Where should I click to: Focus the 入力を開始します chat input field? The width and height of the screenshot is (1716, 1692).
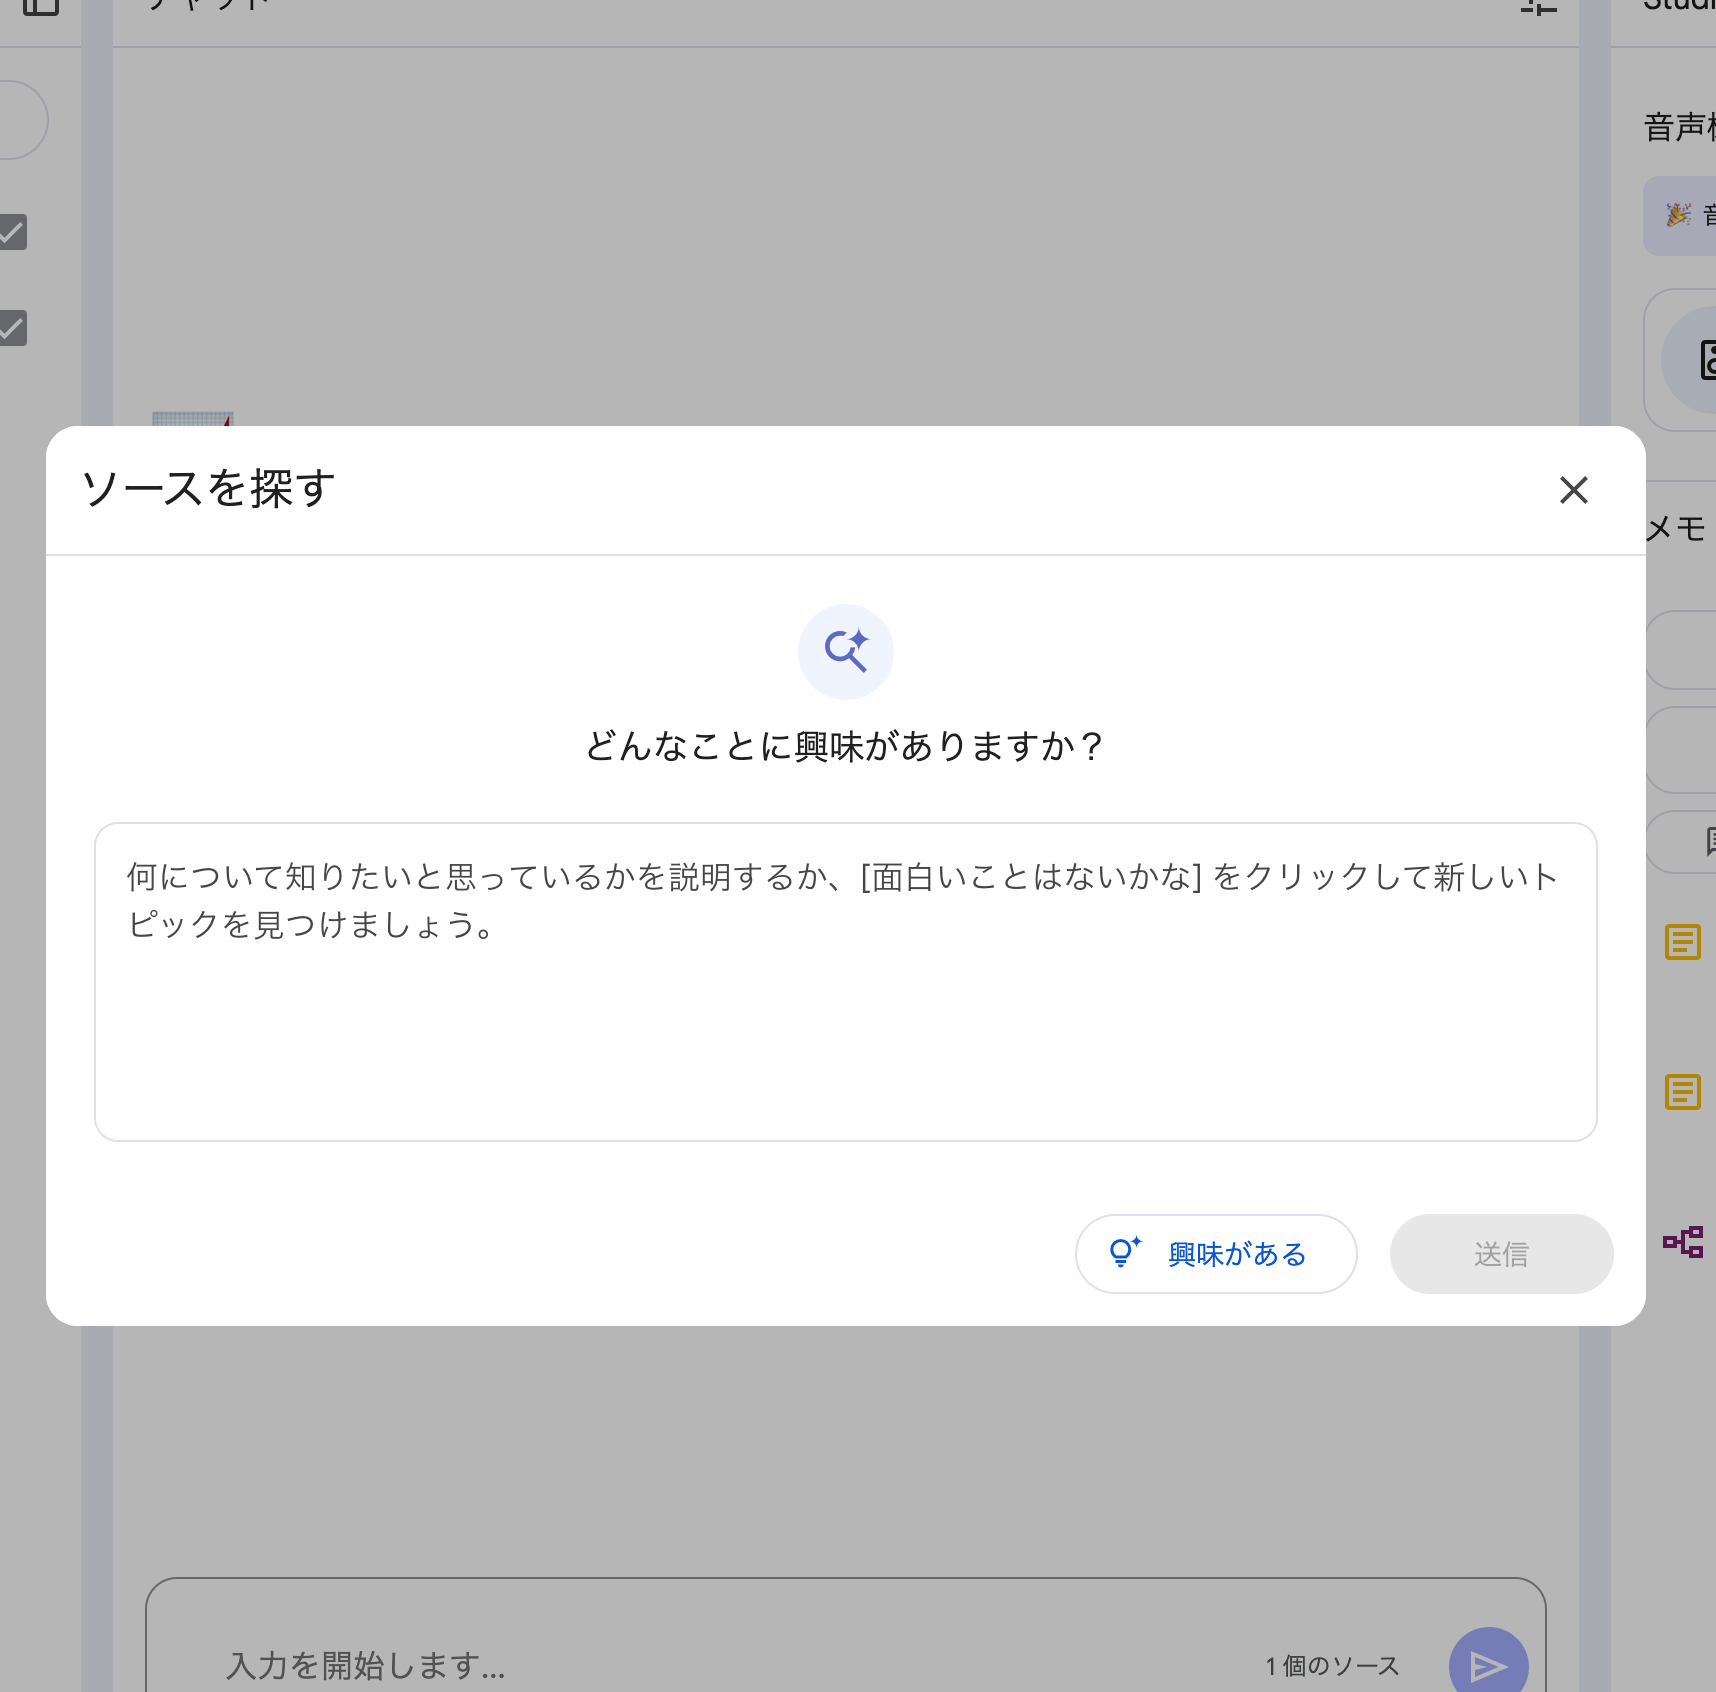700,1664
